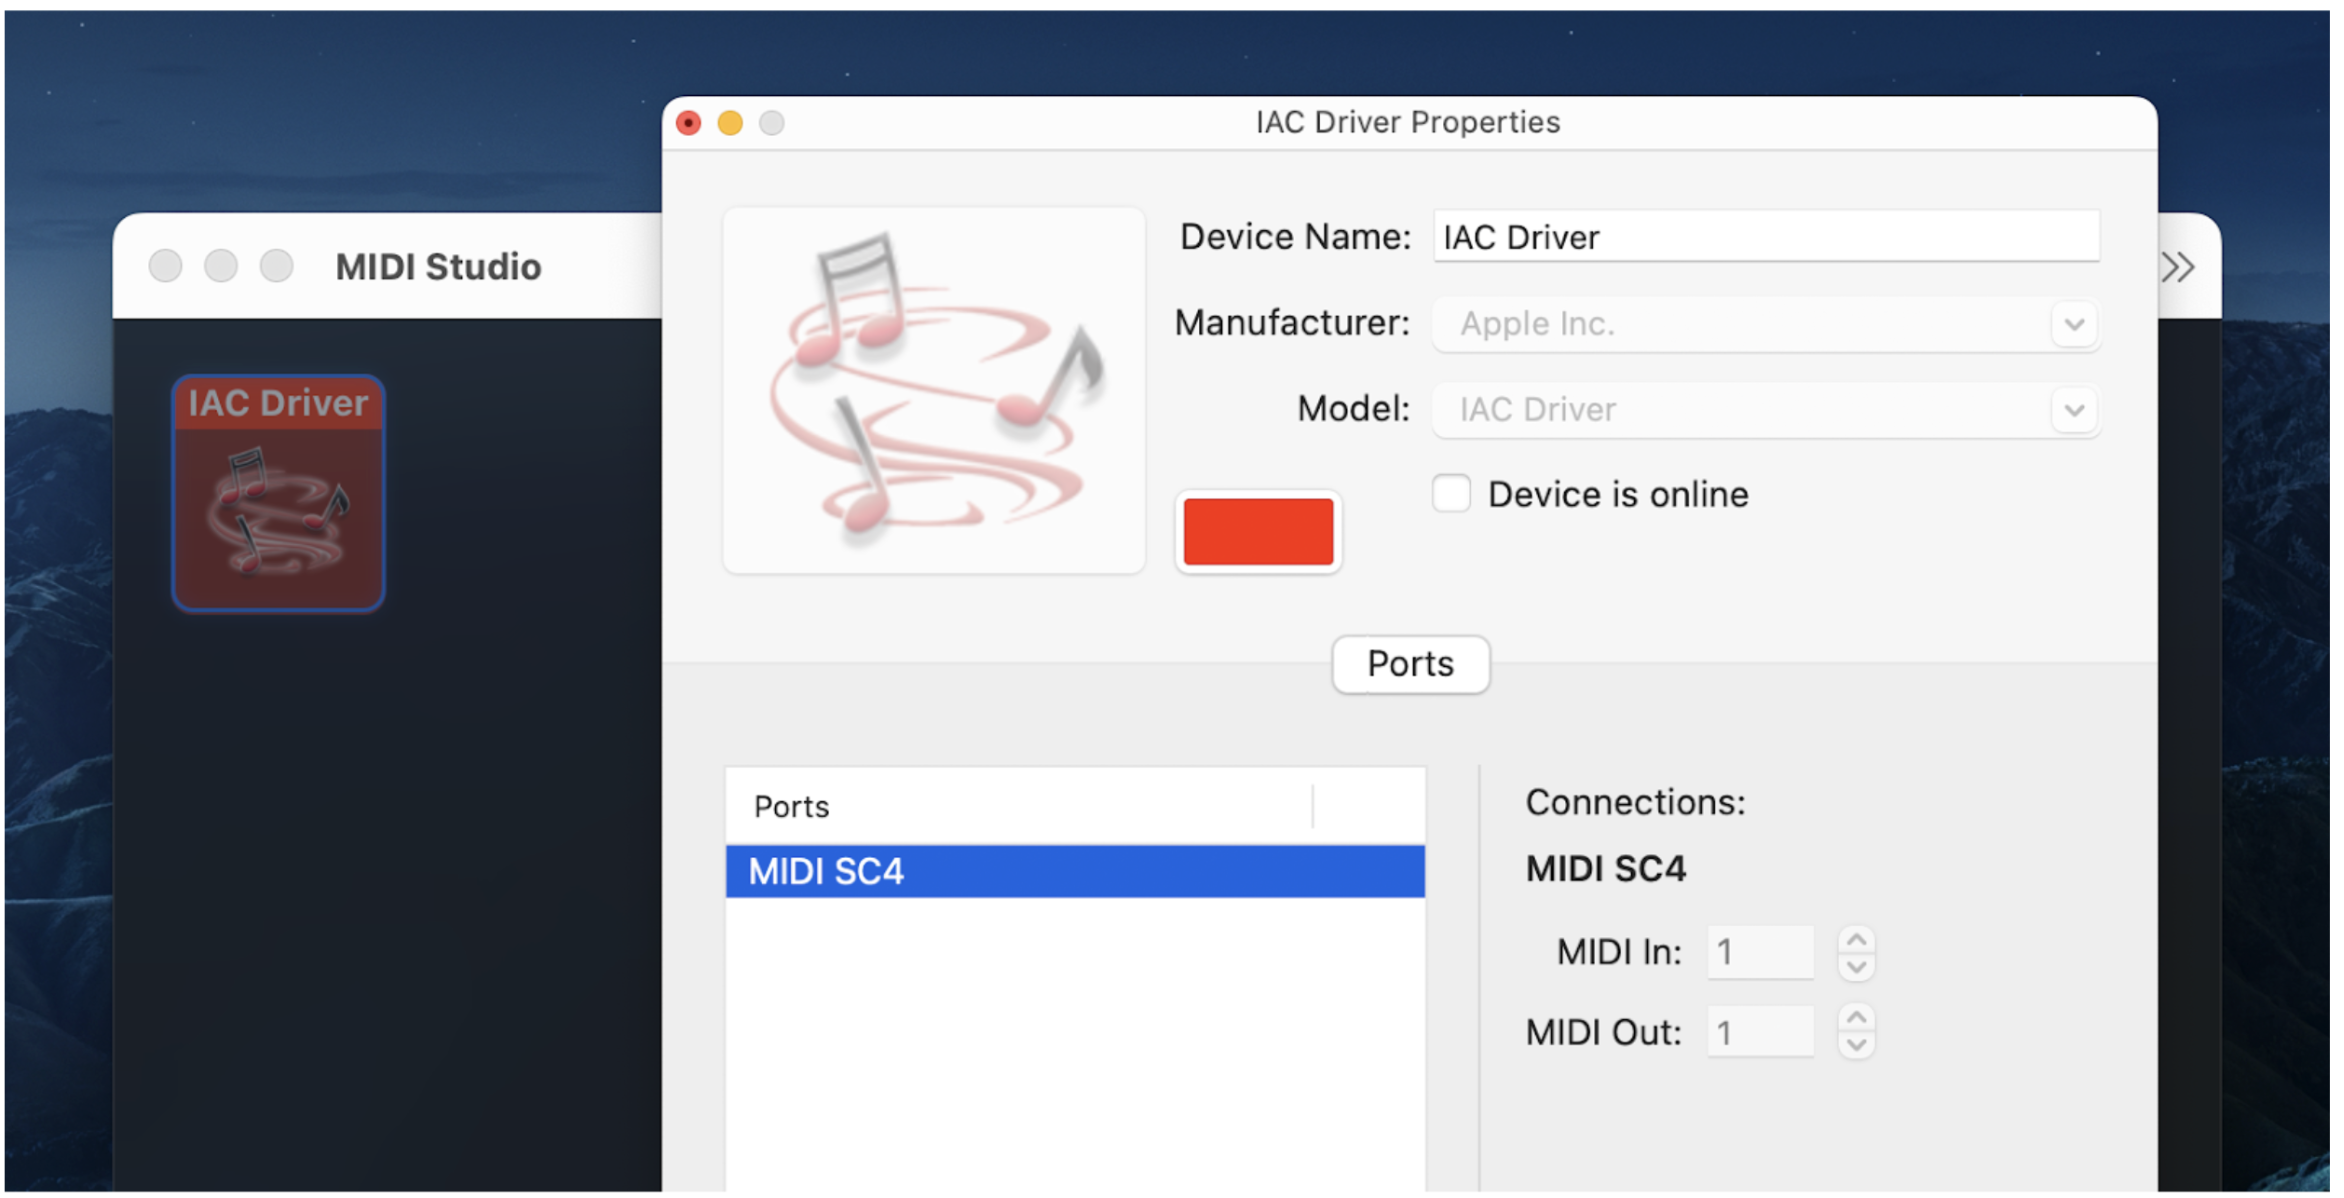The image size is (2344, 1198).
Task: Decrease MIDI Out with the down arrow
Action: click(x=1856, y=1046)
